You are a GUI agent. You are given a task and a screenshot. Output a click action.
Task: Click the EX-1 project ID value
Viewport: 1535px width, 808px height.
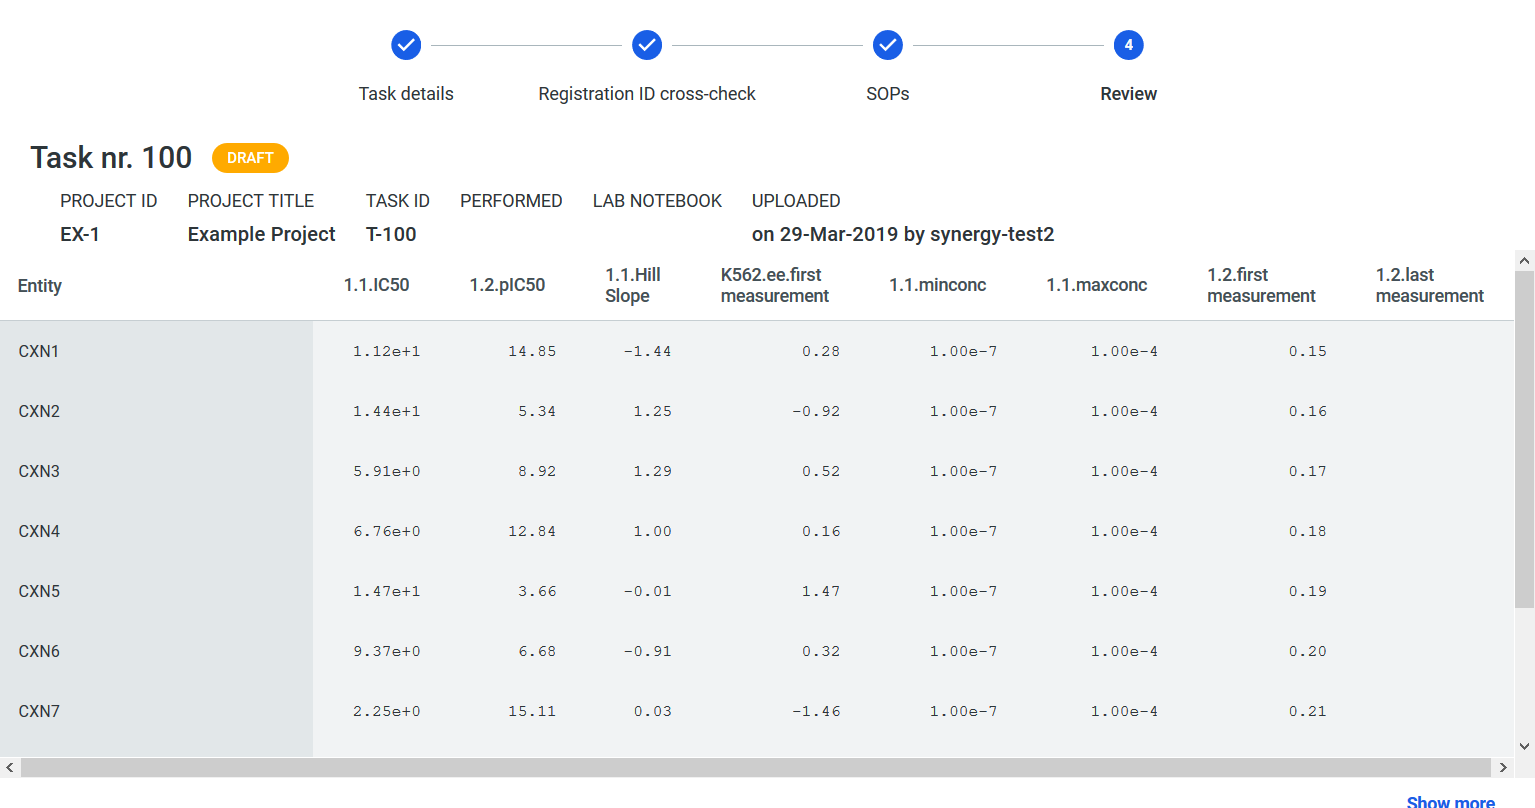(x=80, y=234)
